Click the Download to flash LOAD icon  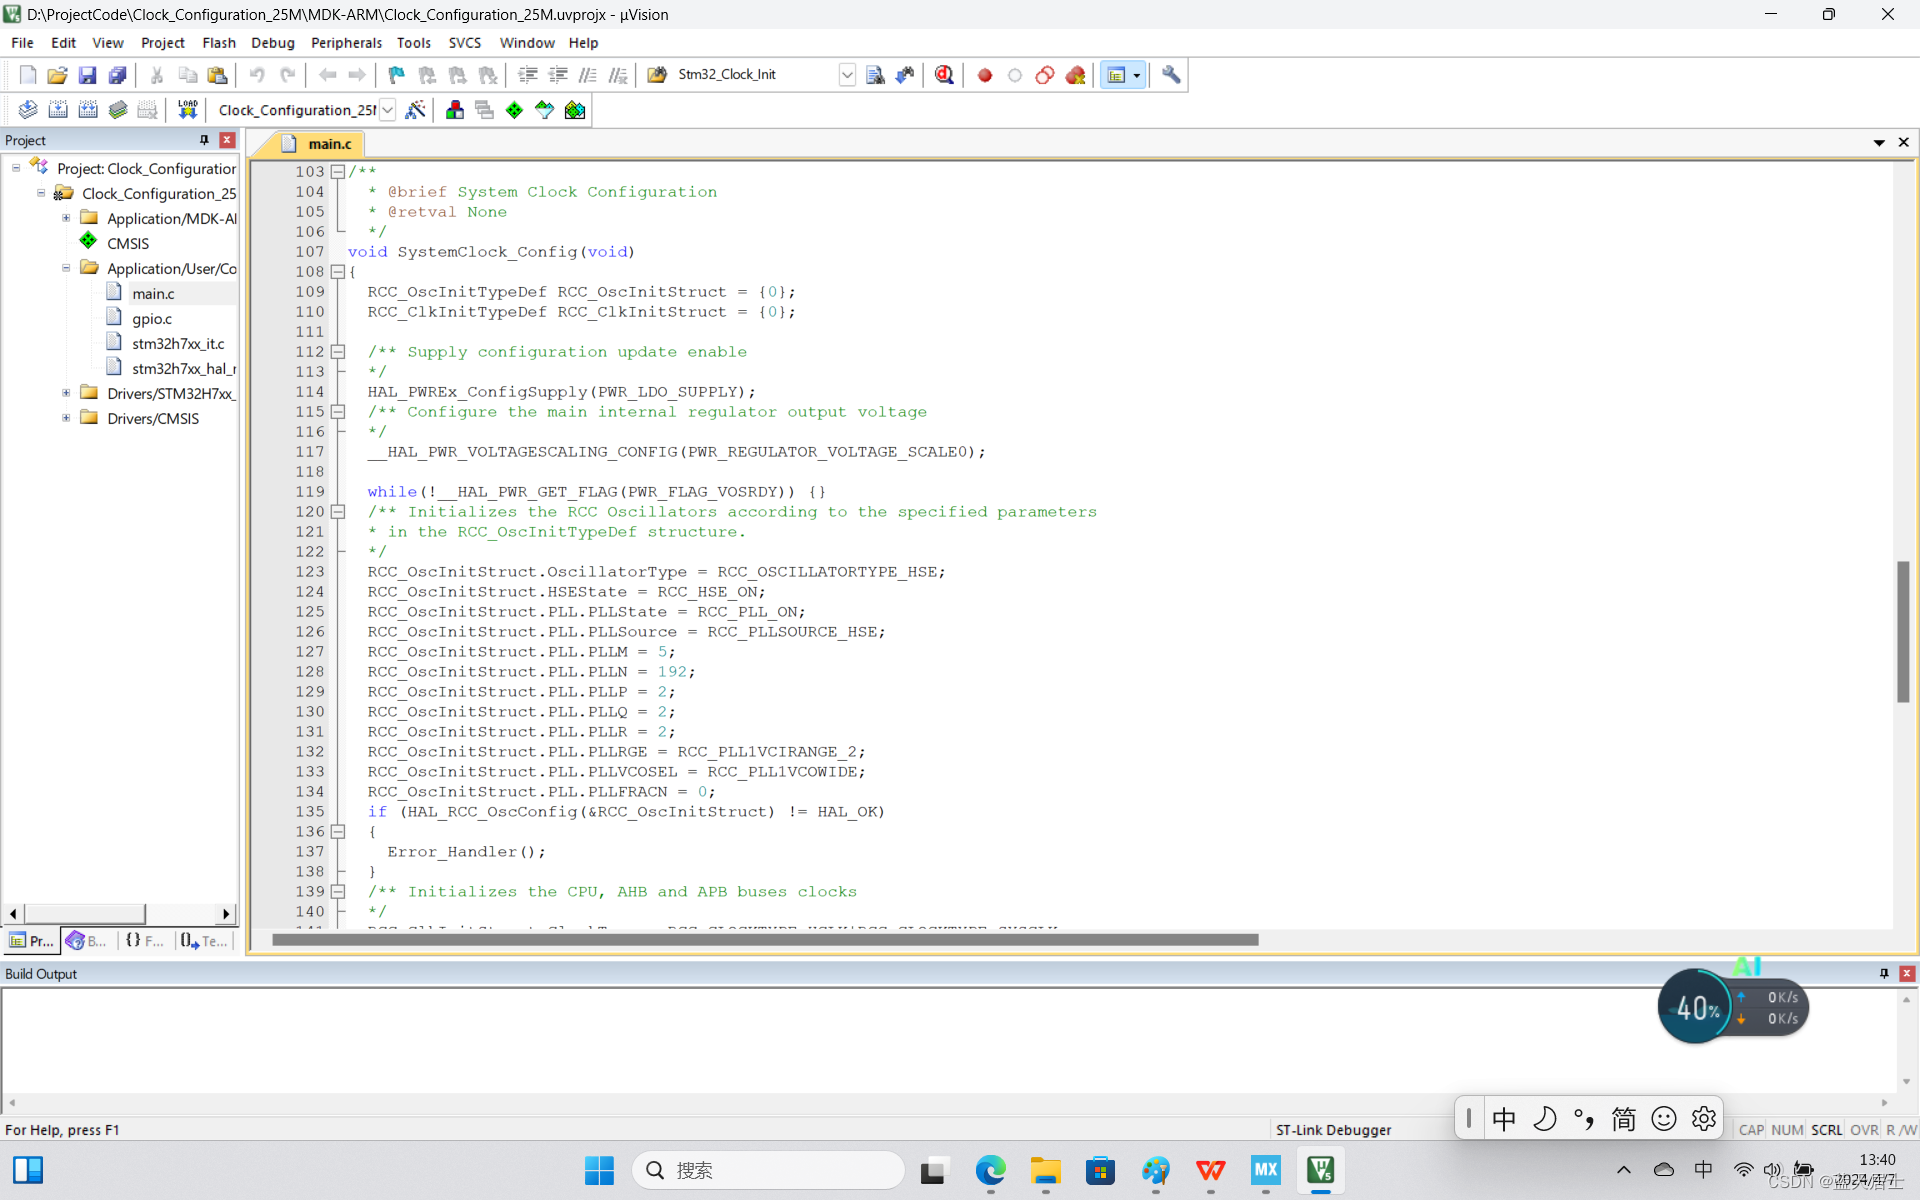click(x=187, y=110)
